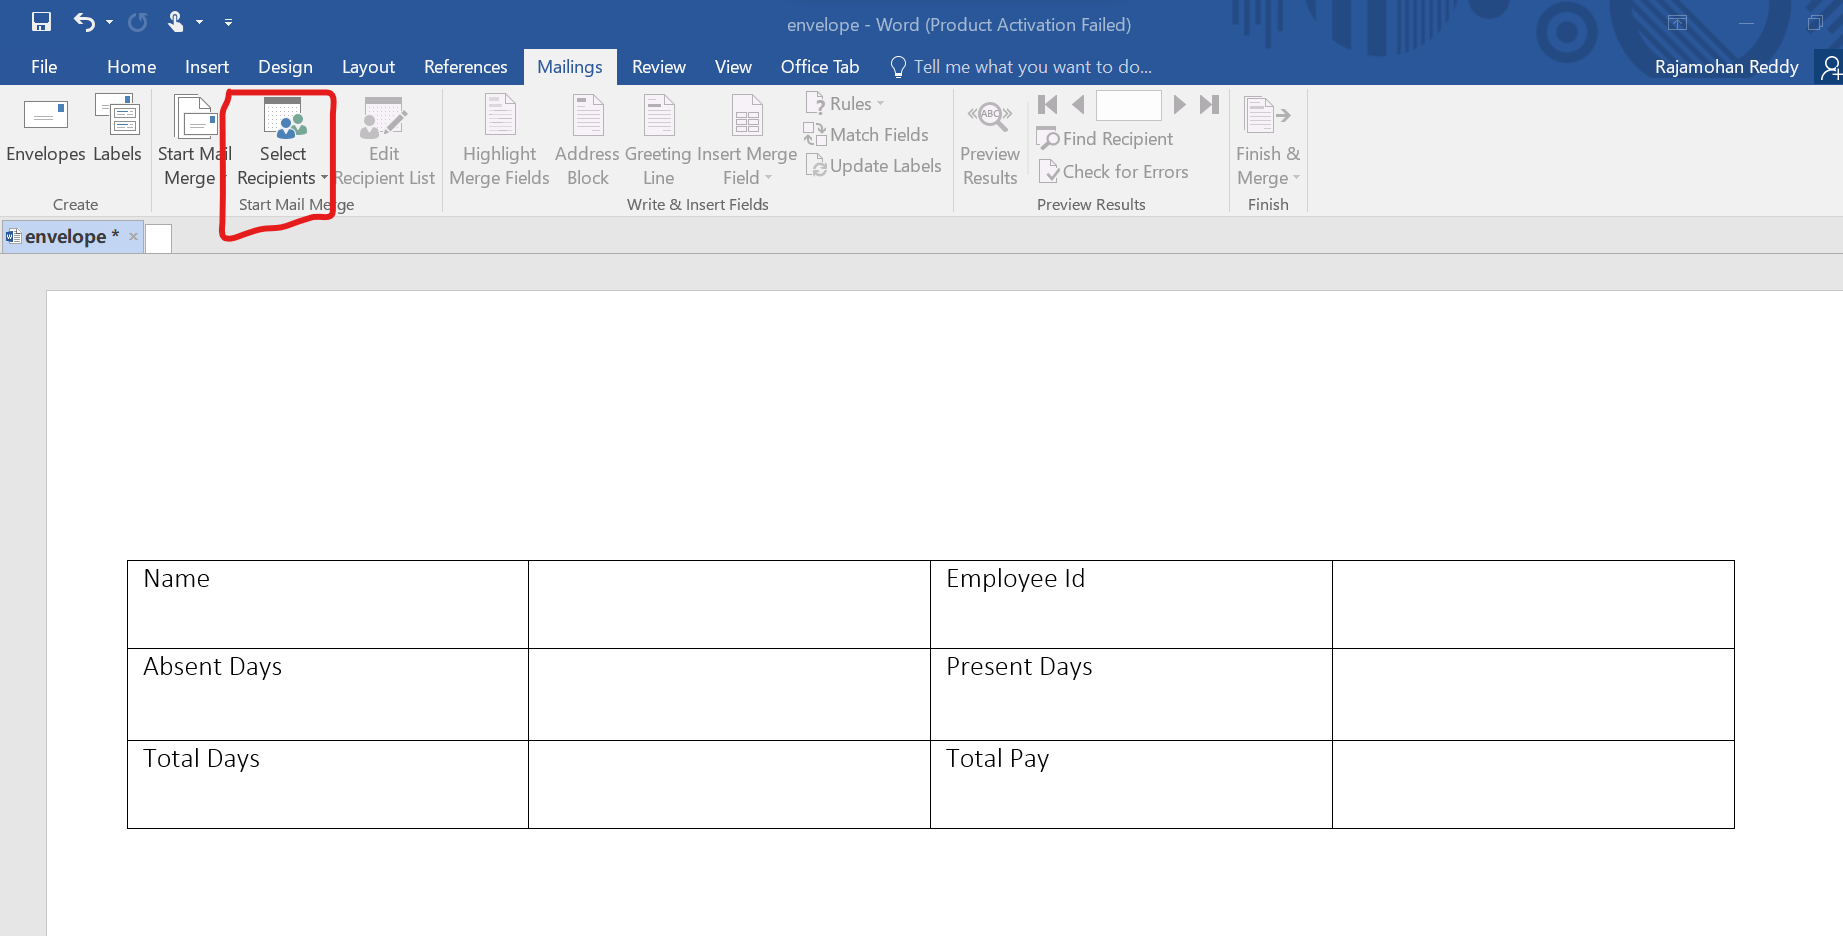Viewport: 1843px width, 936px height.
Task: Switch to the Home tab
Action: point(131,67)
